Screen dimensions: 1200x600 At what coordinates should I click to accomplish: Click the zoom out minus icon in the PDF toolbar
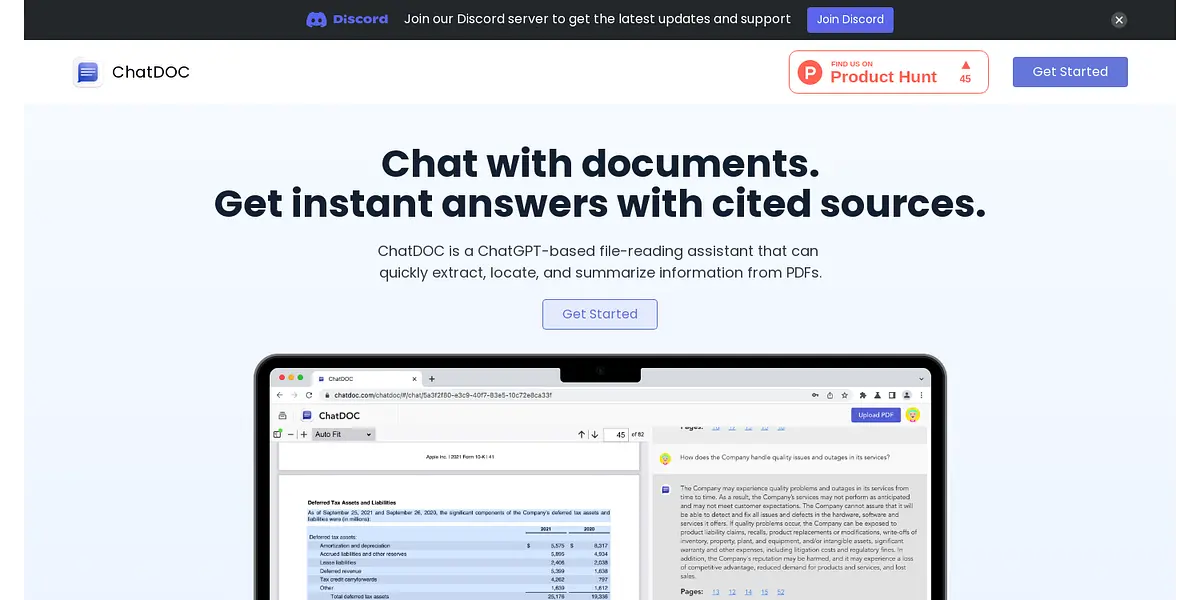coord(291,435)
